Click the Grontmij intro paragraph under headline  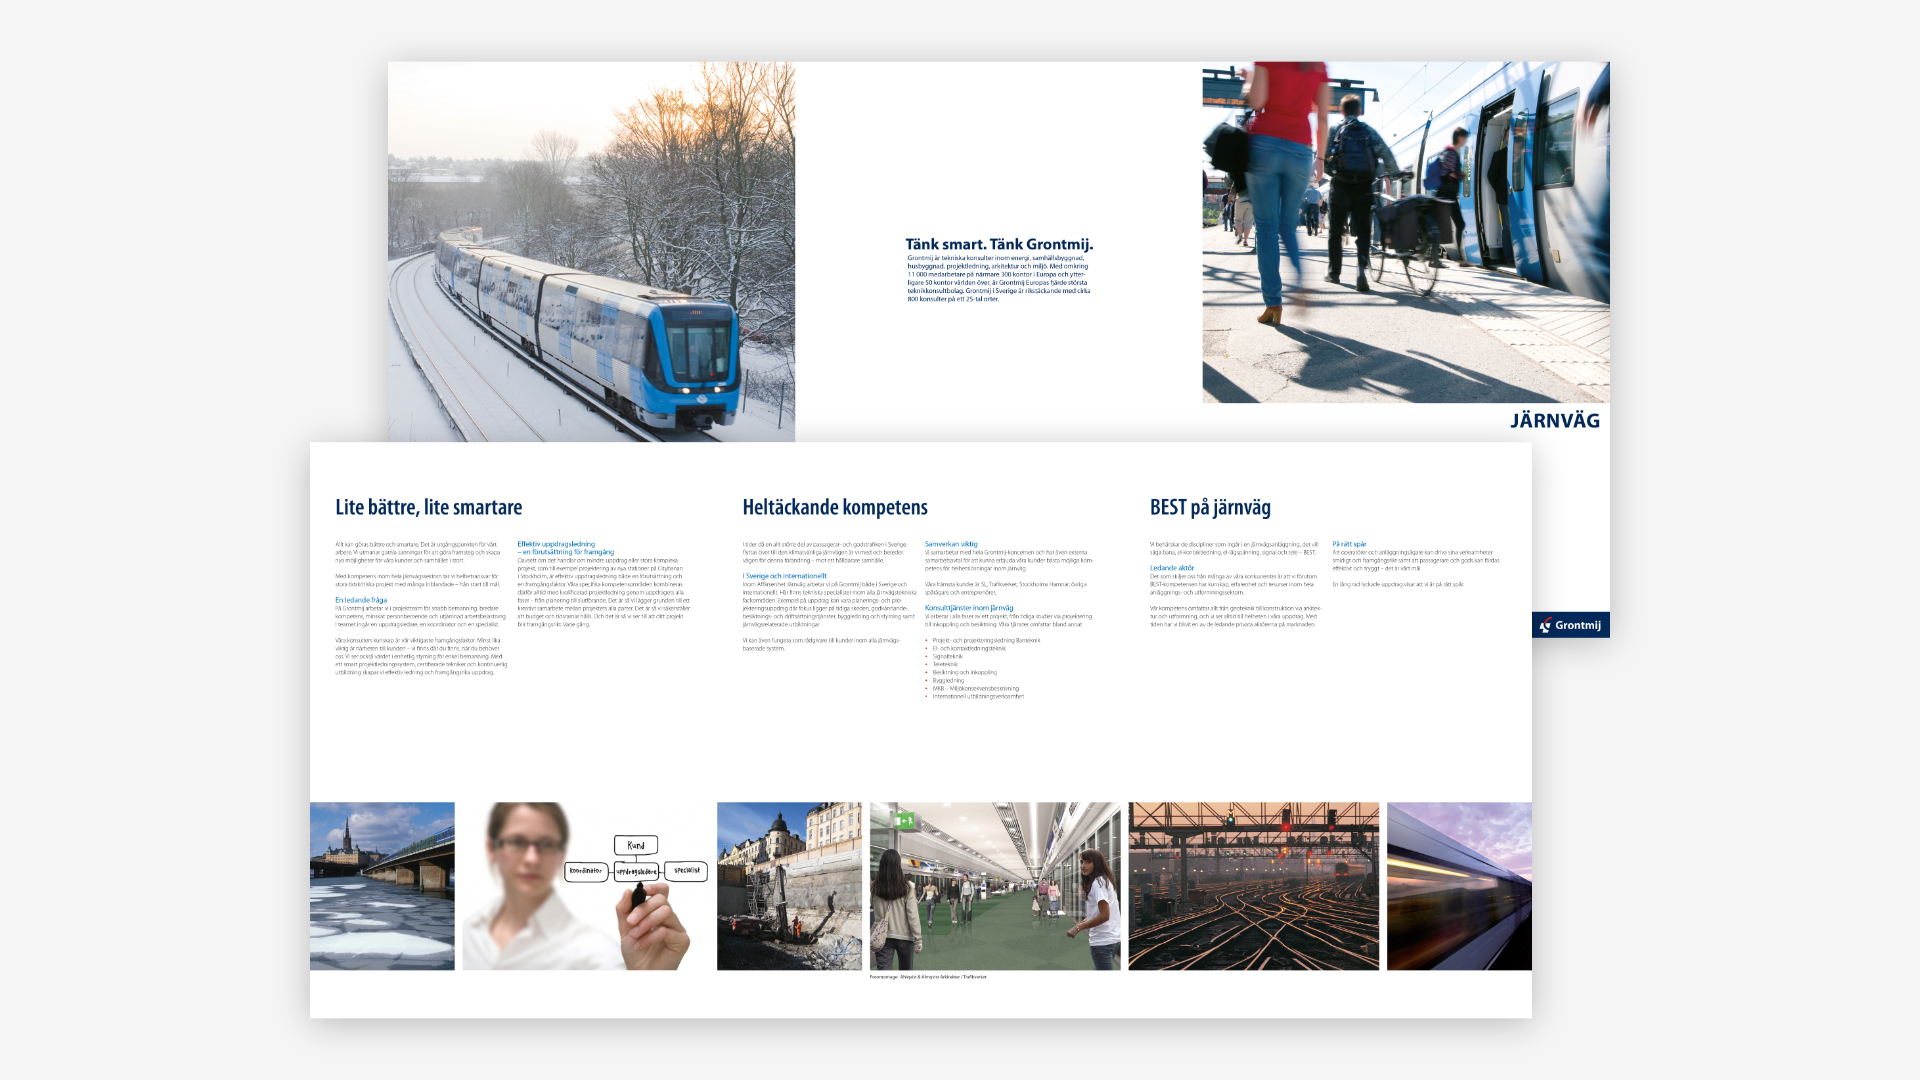(x=999, y=279)
